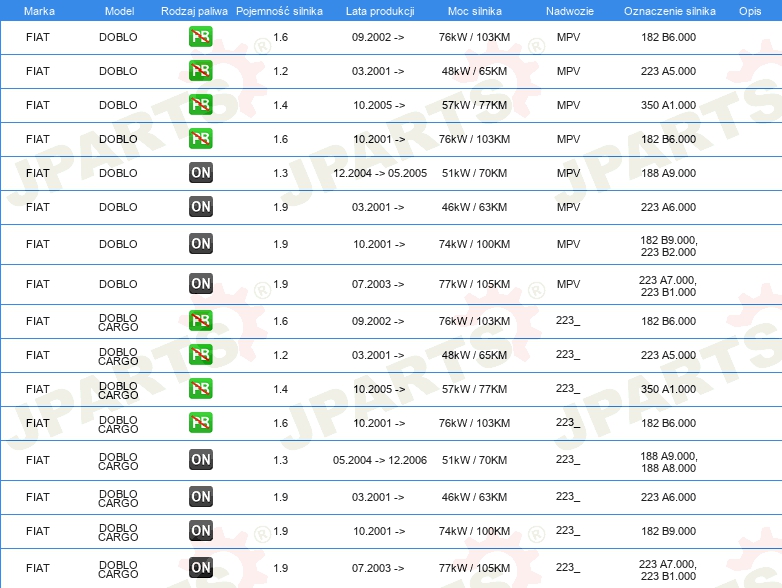Select engine code 188 A9.000 in MPV row
Viewport: 782px width, 588px height.
[x=668, y=173]
